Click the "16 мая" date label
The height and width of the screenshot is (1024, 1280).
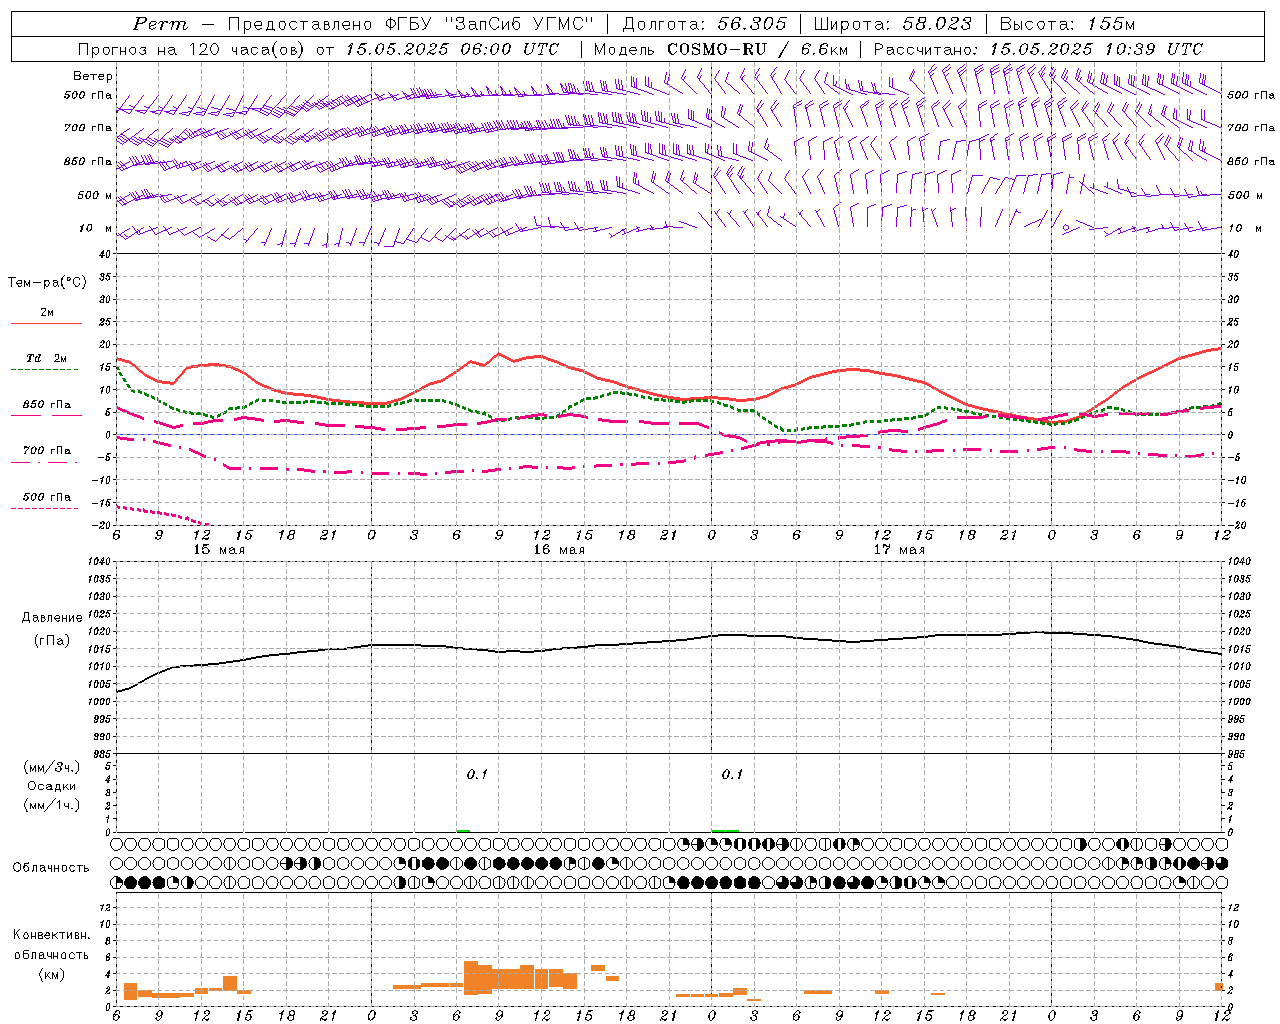tap(559, 550)
